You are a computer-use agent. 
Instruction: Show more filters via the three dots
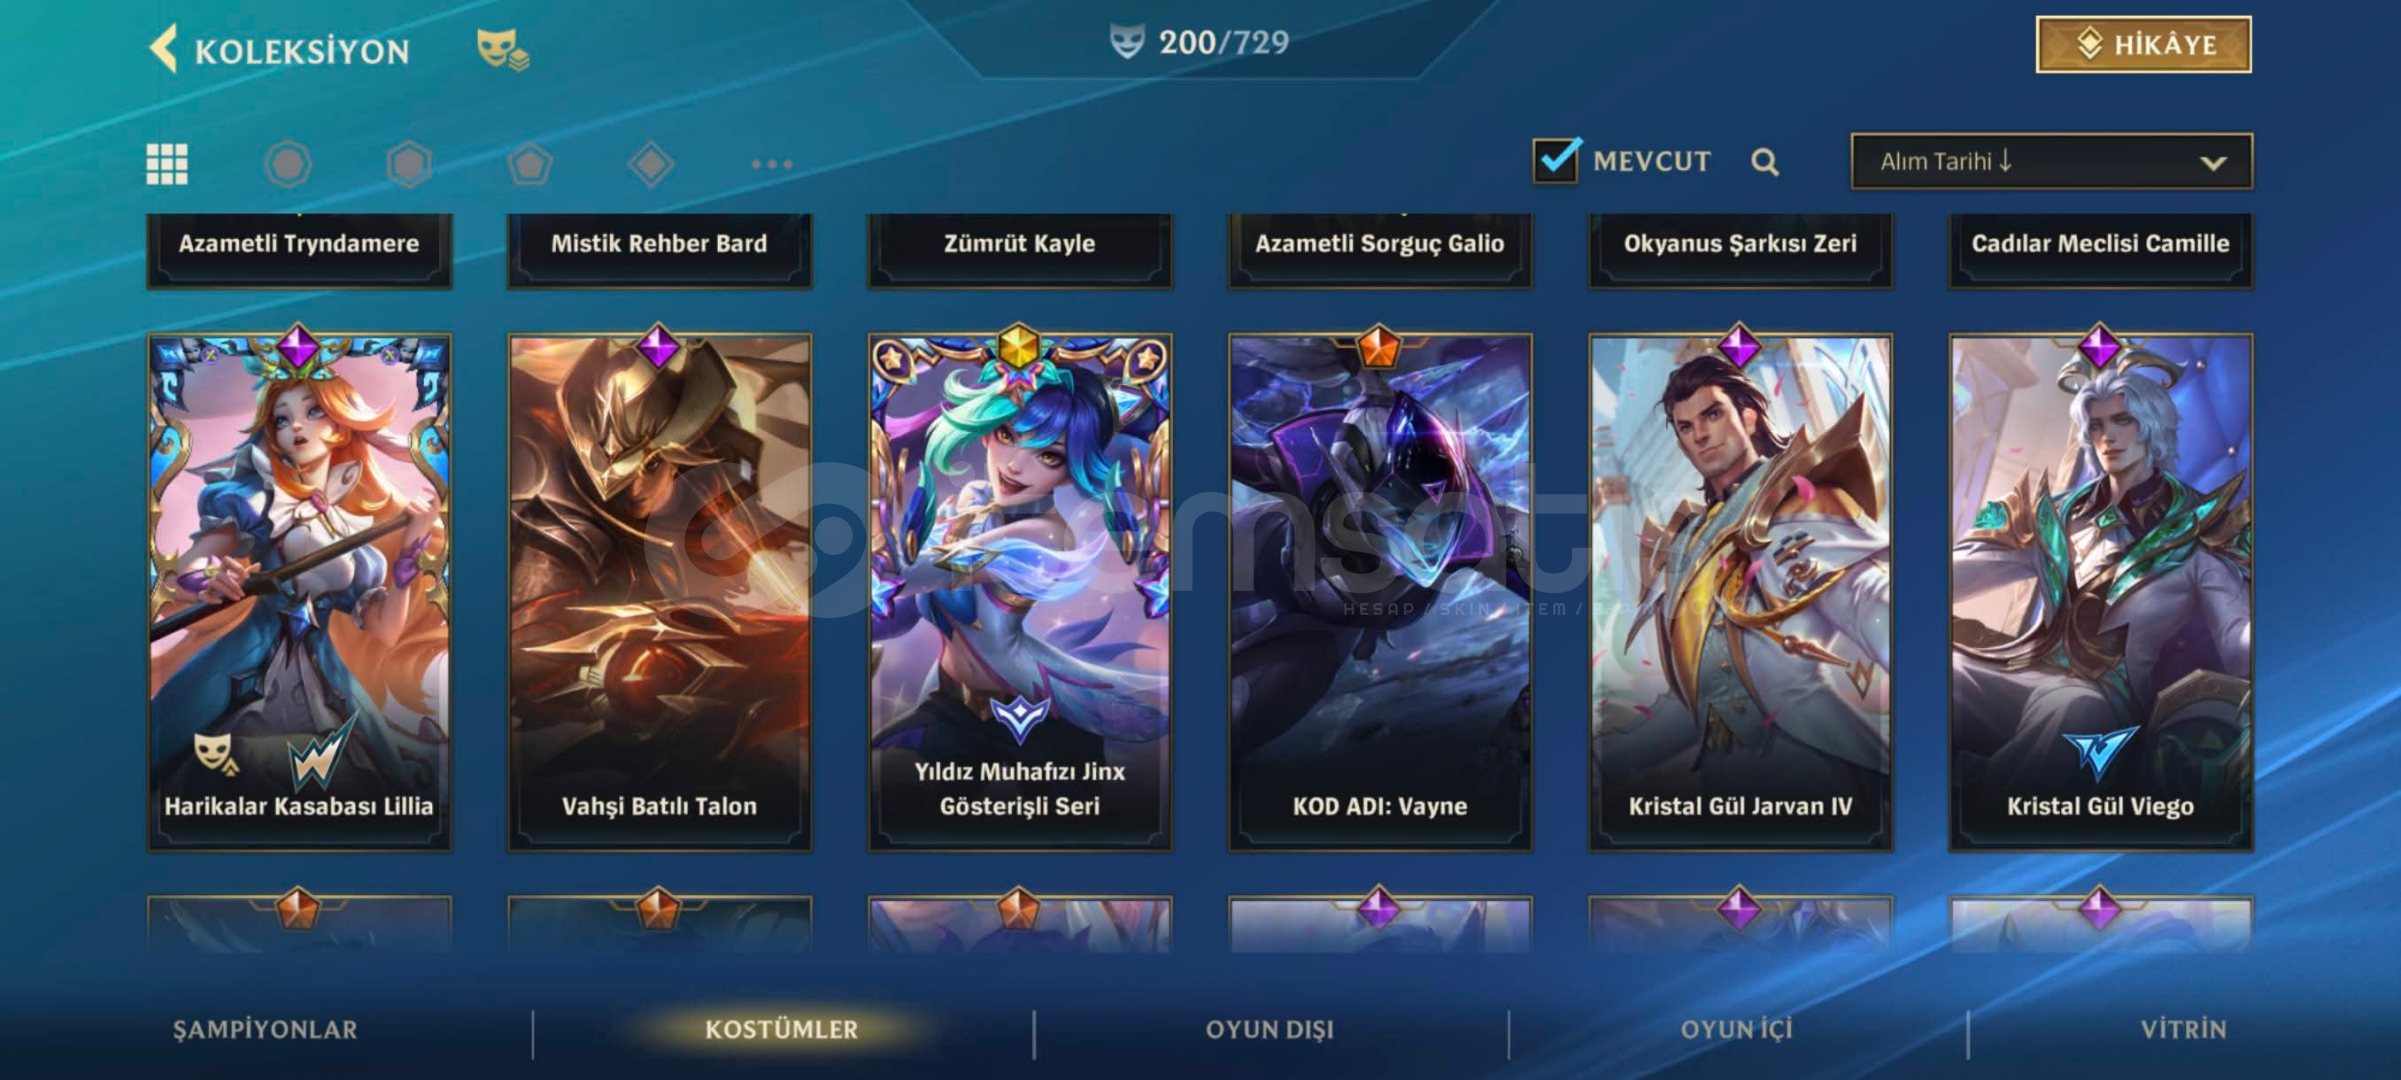pos(772,164)
